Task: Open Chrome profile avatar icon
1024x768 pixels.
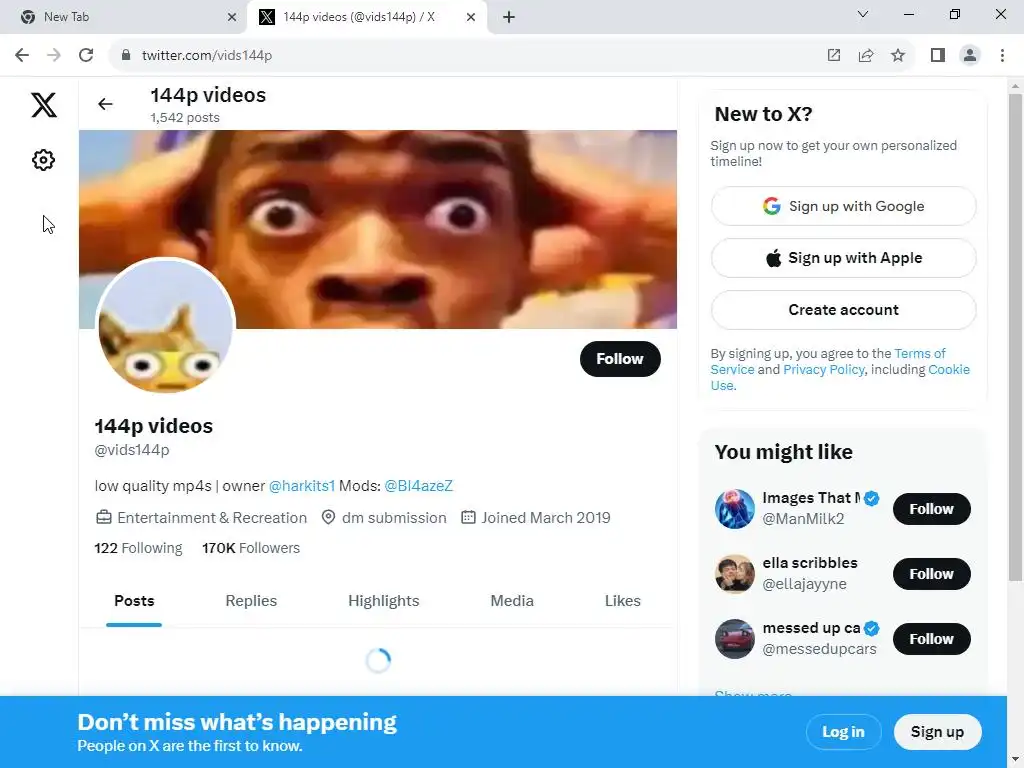Action: (970, 56)
